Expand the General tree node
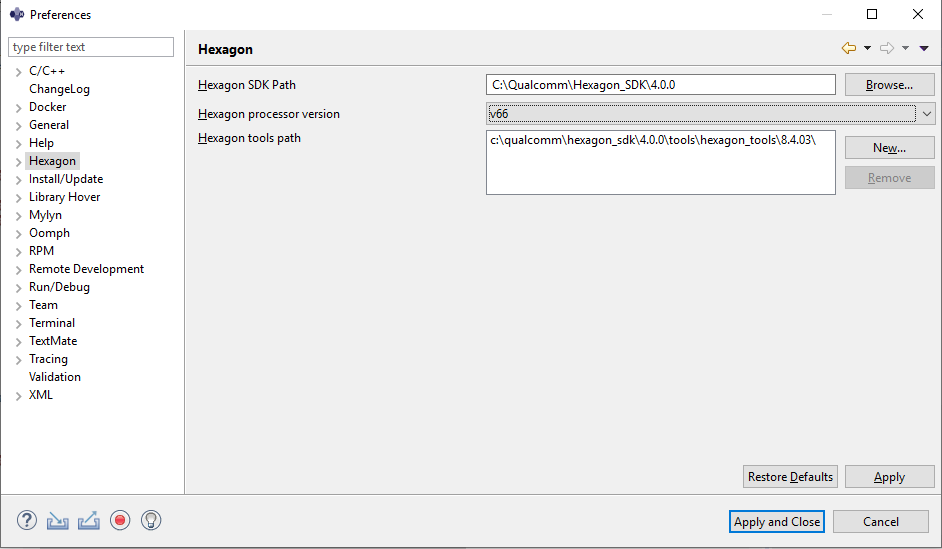 [x=19, y=126]
